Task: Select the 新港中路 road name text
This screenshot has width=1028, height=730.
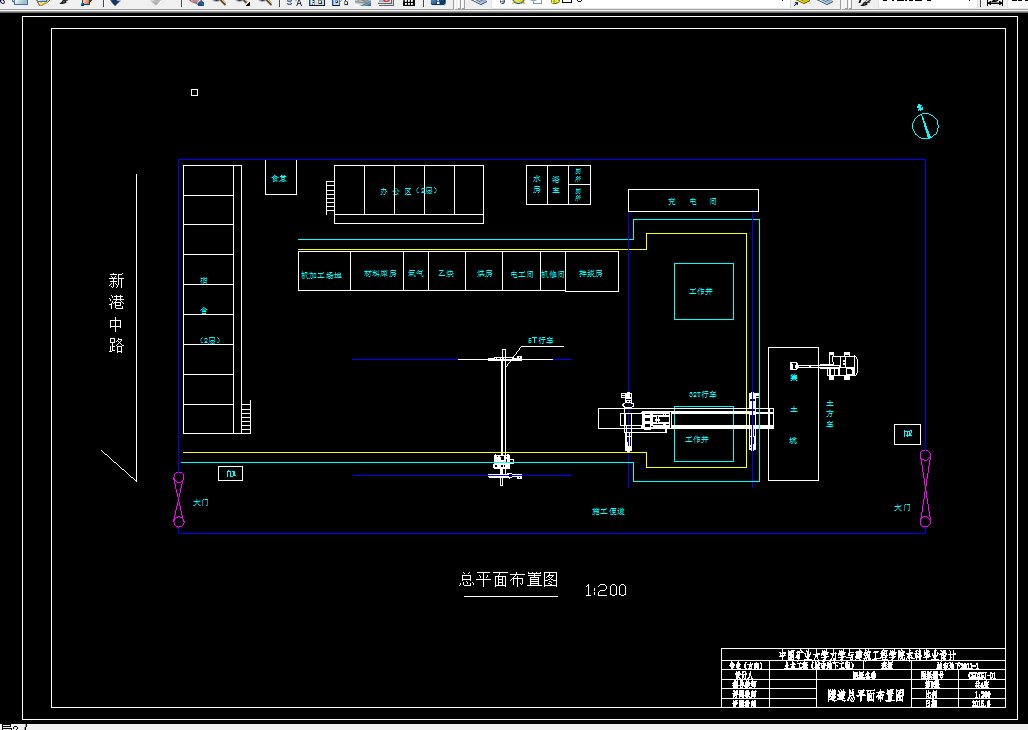Action: [x=116, y=314]
